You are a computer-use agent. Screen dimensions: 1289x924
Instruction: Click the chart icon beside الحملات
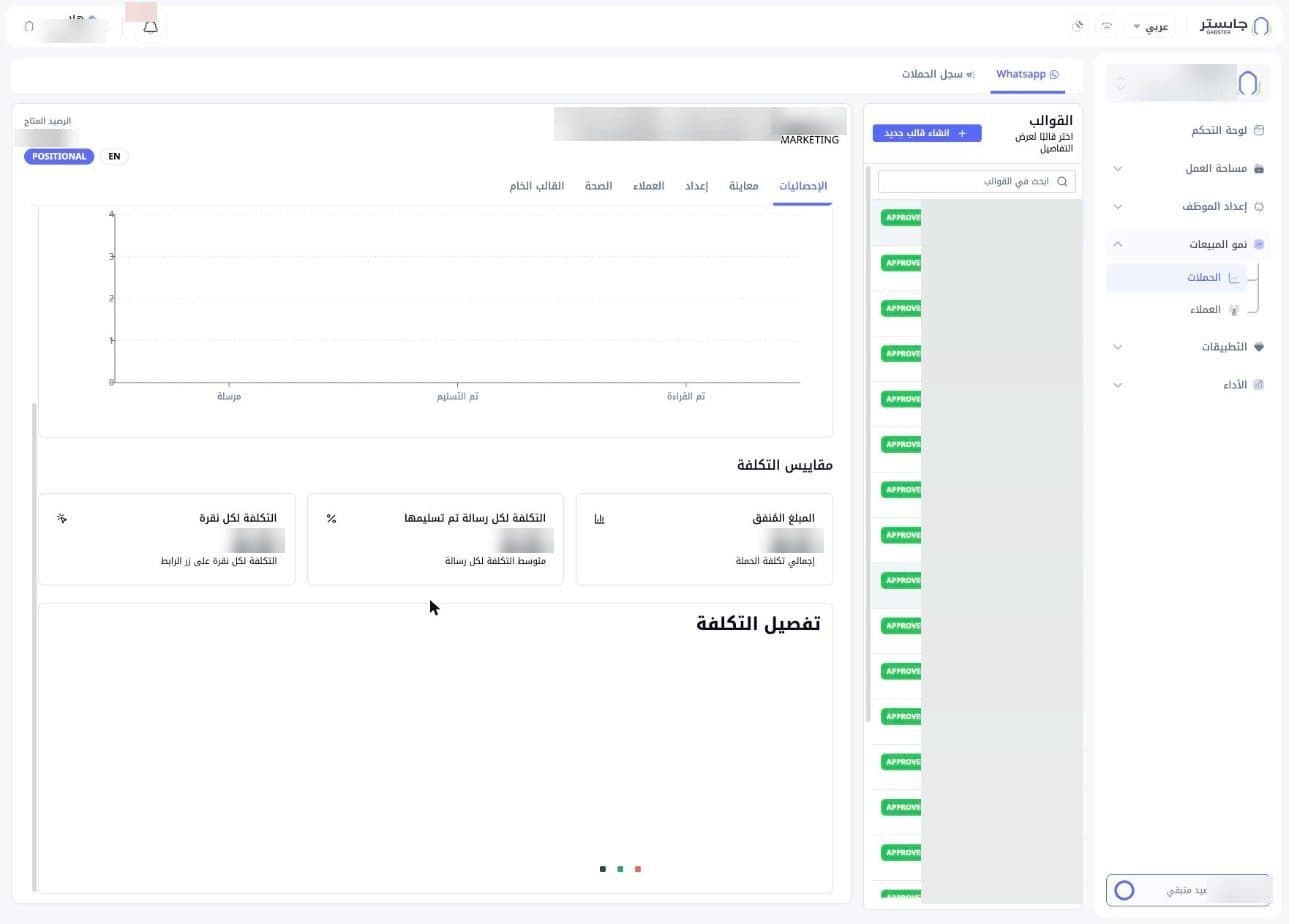point(1234,278)
